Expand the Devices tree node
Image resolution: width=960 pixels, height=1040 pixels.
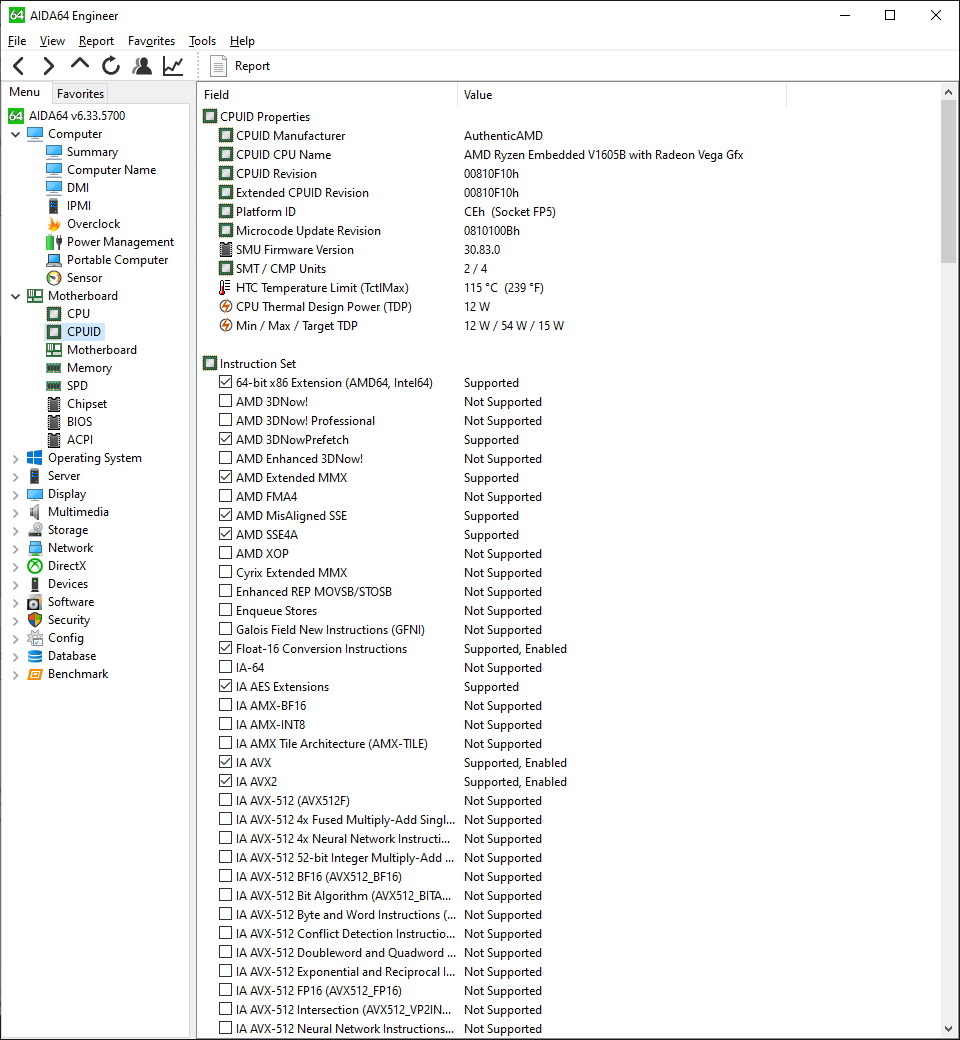15,584
